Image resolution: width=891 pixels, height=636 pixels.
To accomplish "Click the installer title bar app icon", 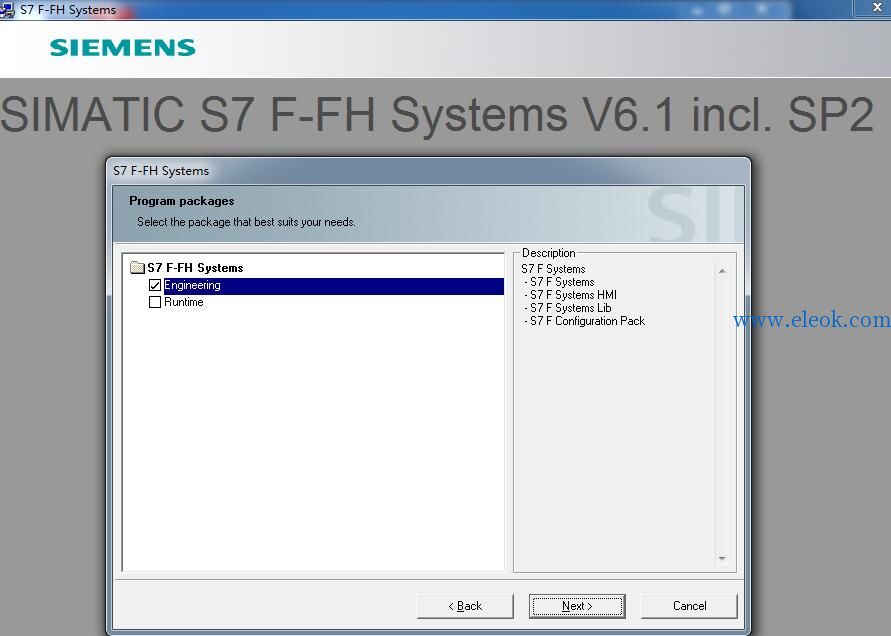I will (7, 10).
